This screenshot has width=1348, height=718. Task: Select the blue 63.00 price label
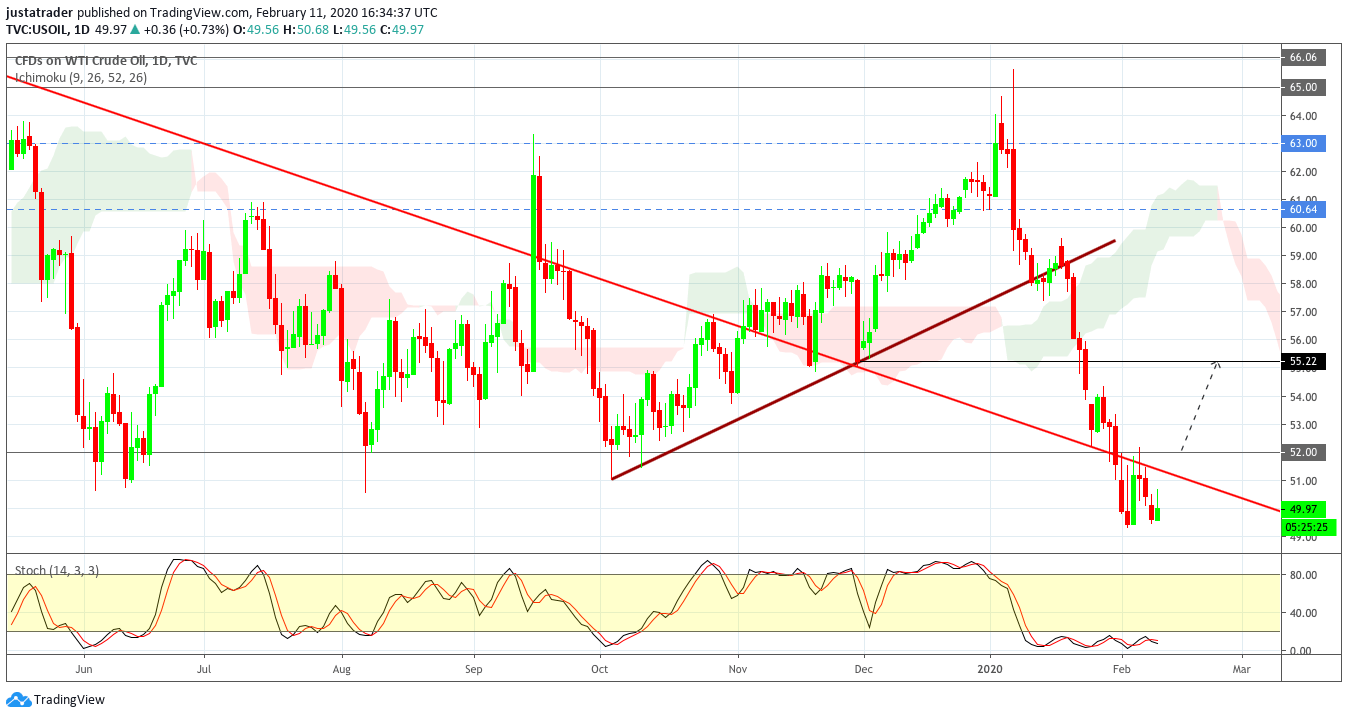click(x=1303, y=144)
